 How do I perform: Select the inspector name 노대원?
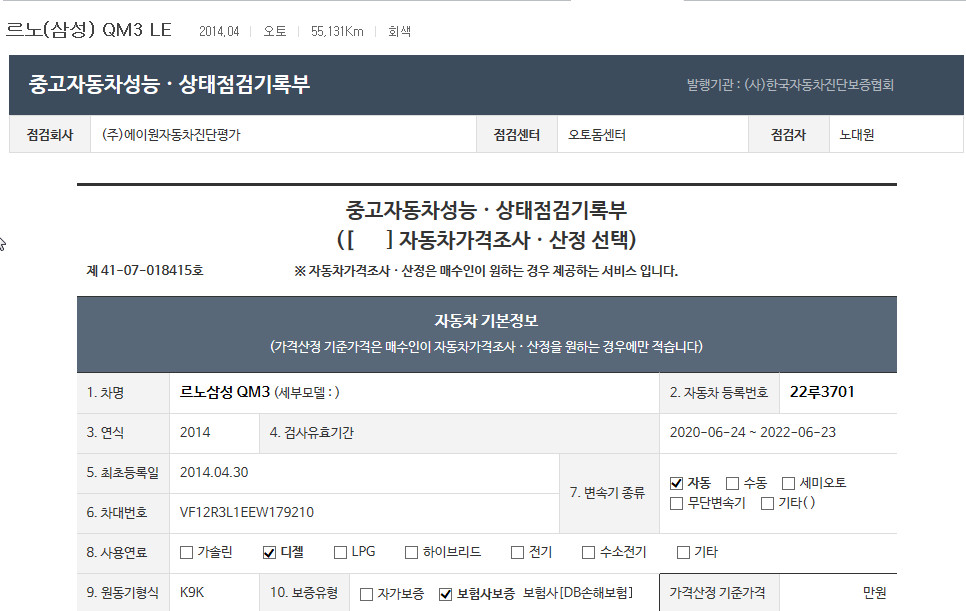pyautogui.click(x=857, y=134)
